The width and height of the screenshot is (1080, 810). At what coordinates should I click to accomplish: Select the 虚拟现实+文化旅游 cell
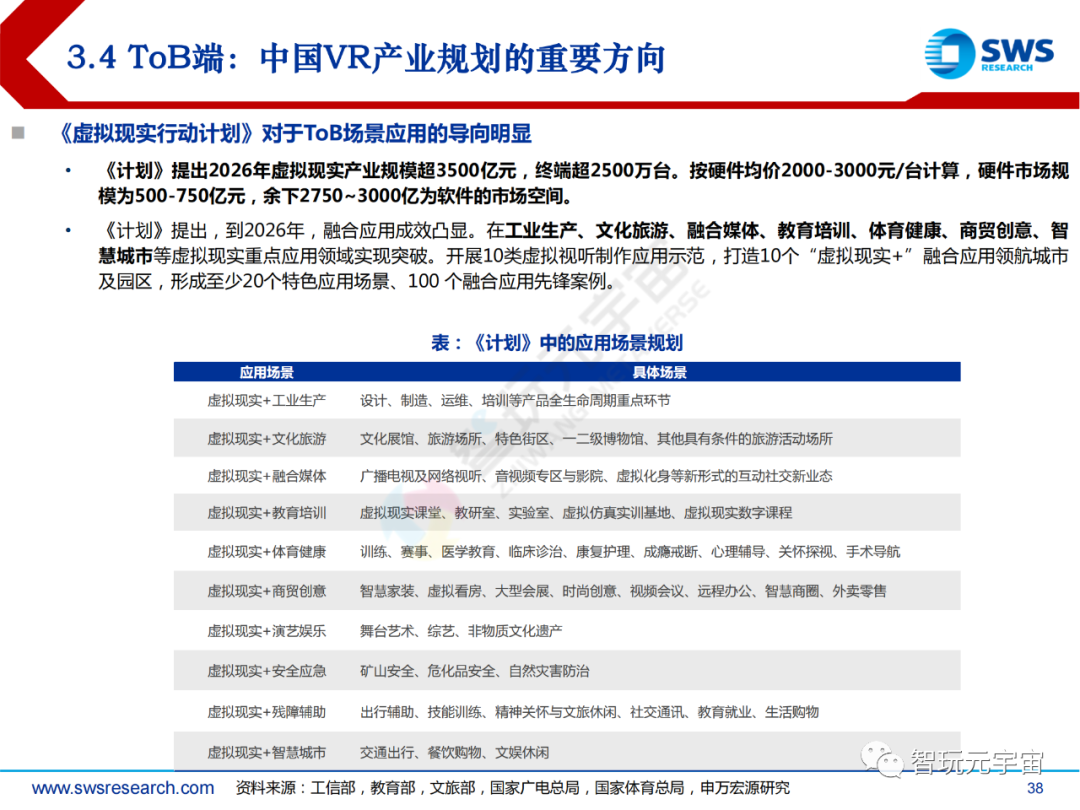(x=267, y=439)
